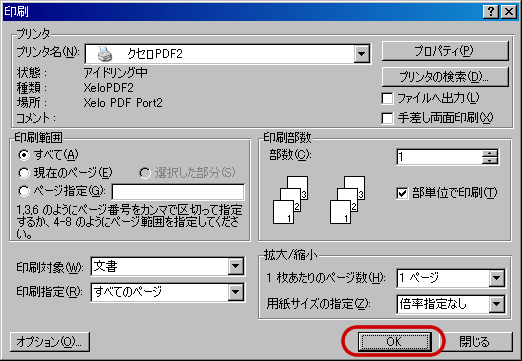Open the 印刷指定 dropdown showing すべてのページ
The height and width of the screenshot is (361, 522).
(236, 292)
